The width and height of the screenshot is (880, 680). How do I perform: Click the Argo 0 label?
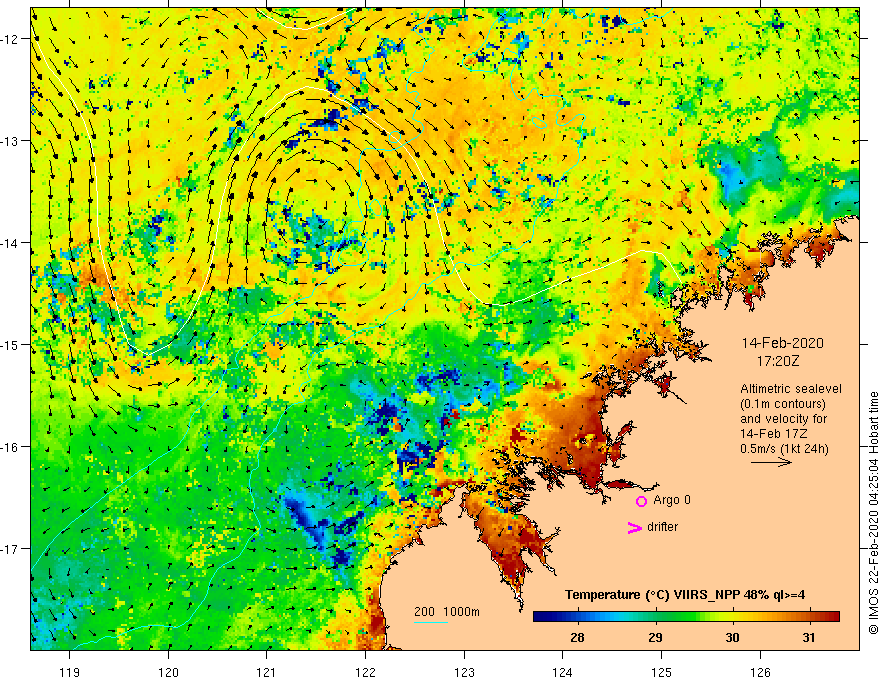[x=672, y=500]
